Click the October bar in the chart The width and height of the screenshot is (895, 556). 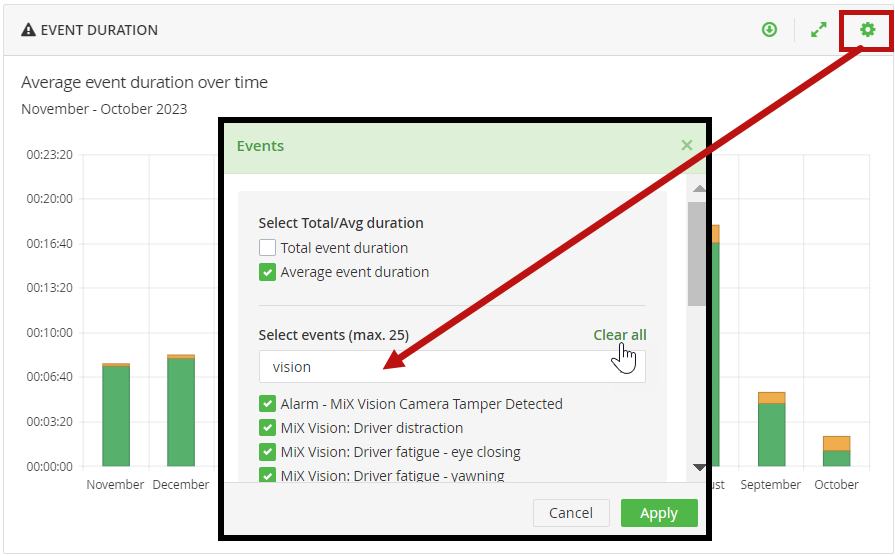coord(836,452)
